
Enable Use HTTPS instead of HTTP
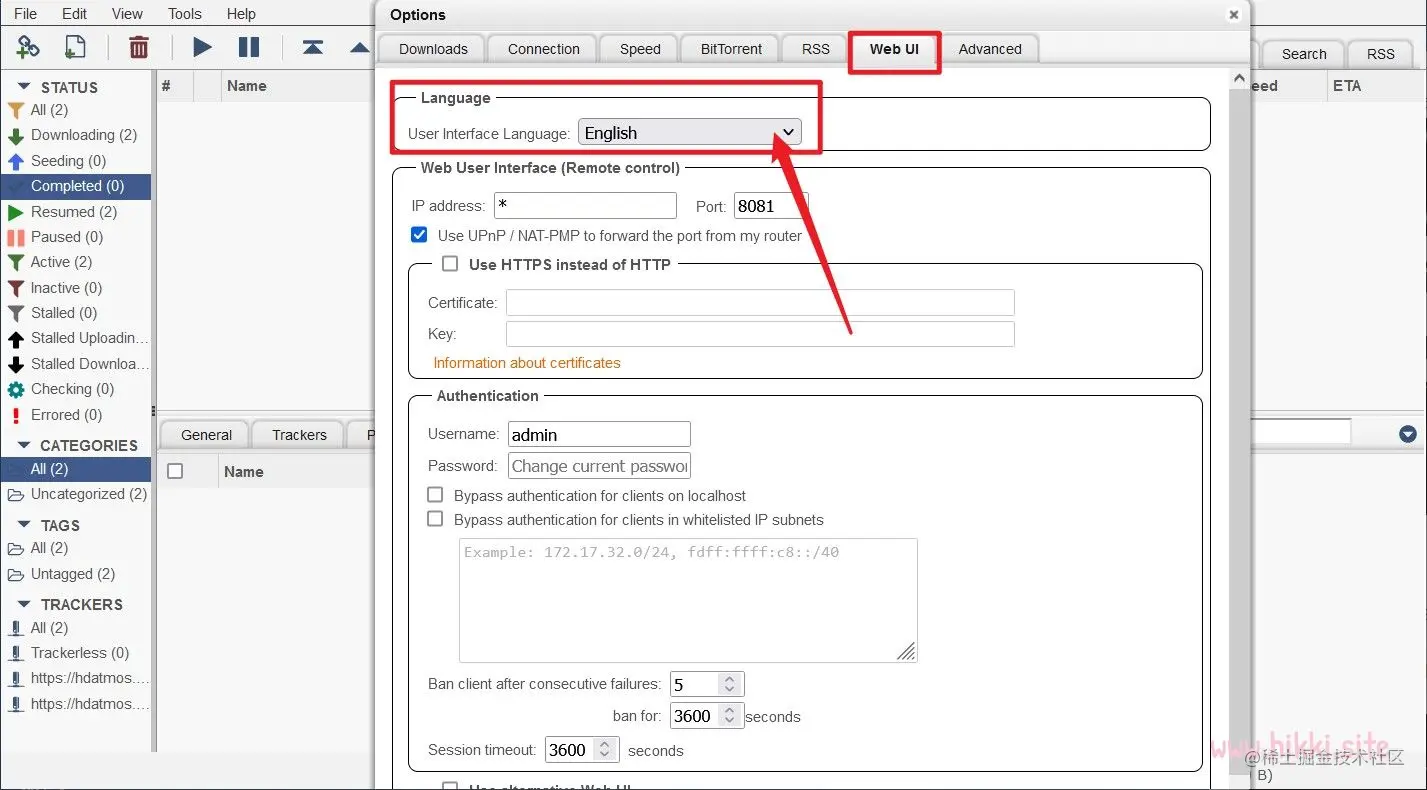tap(450, 264)
